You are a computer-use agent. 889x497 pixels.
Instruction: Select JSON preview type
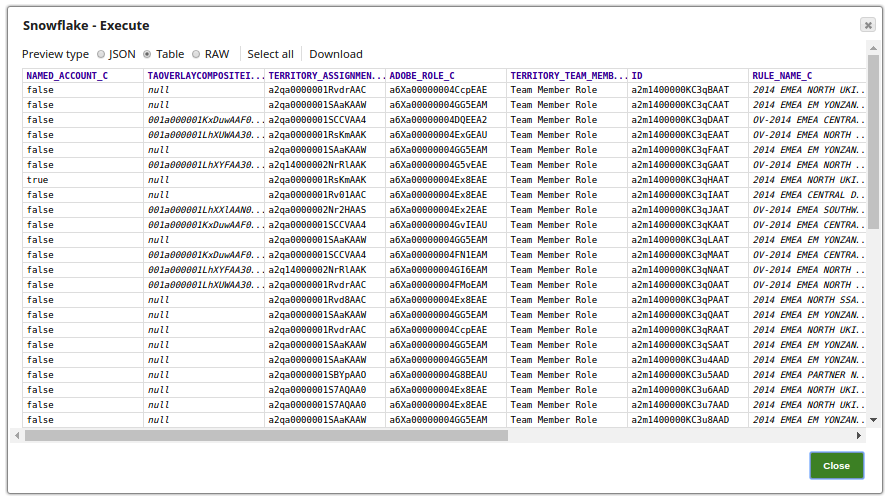point(101,54)
